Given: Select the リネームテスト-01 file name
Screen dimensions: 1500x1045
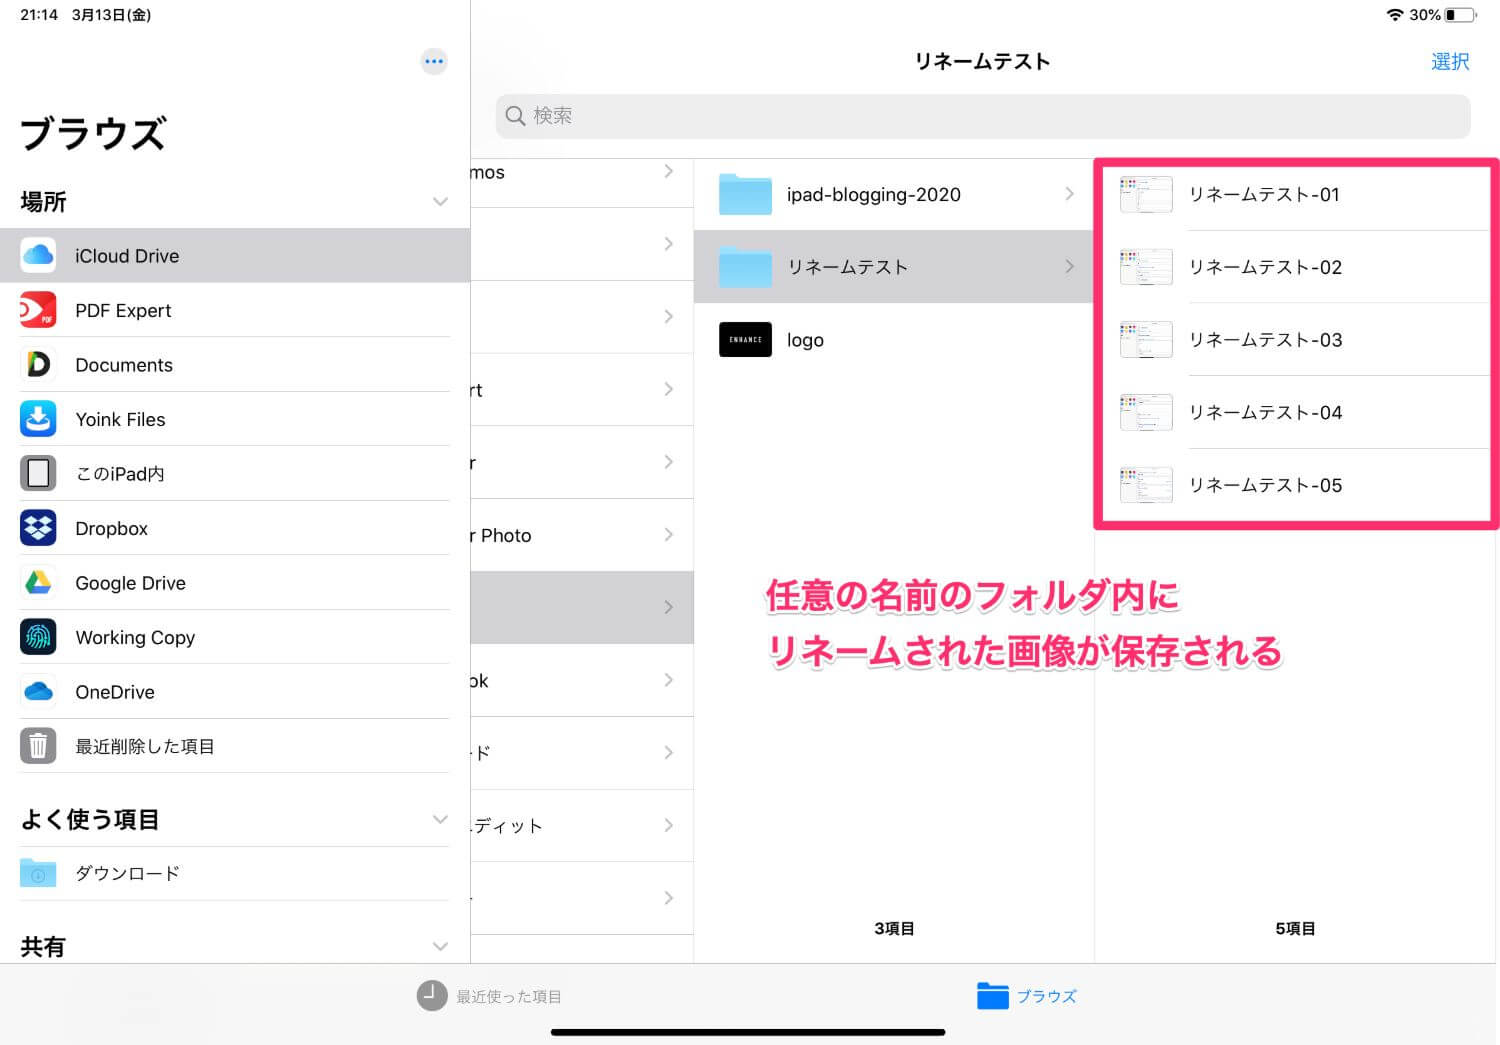Looking at the screenshot, I should (x=1264, y=194).
